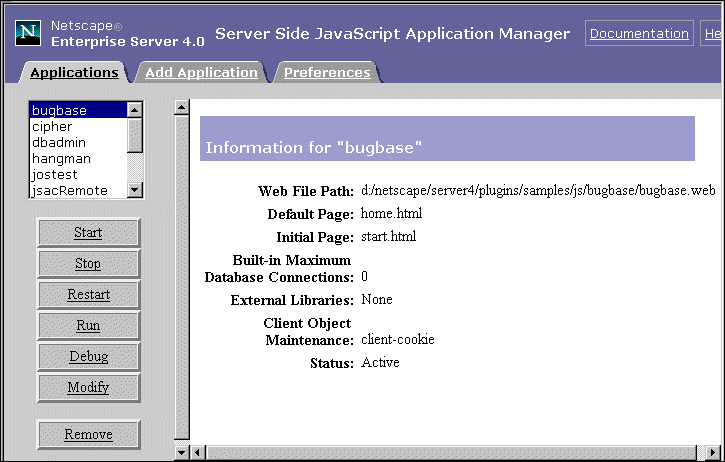Click the horizontal scrollbar thumb
Screen dimensions: 725x462
451,452
